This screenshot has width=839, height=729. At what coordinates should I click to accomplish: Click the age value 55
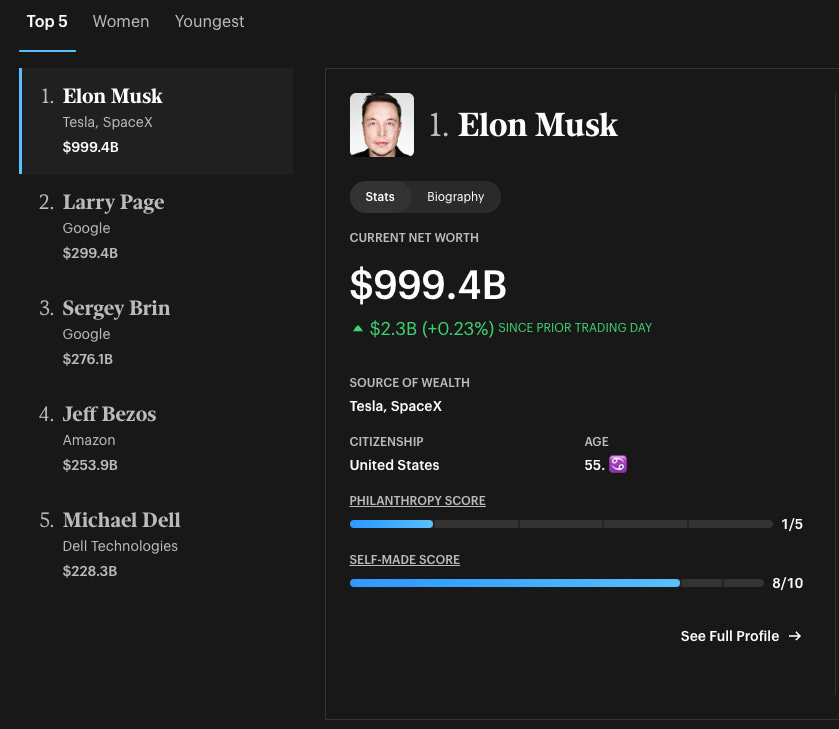pyautogui.click(x=594, y=465)
